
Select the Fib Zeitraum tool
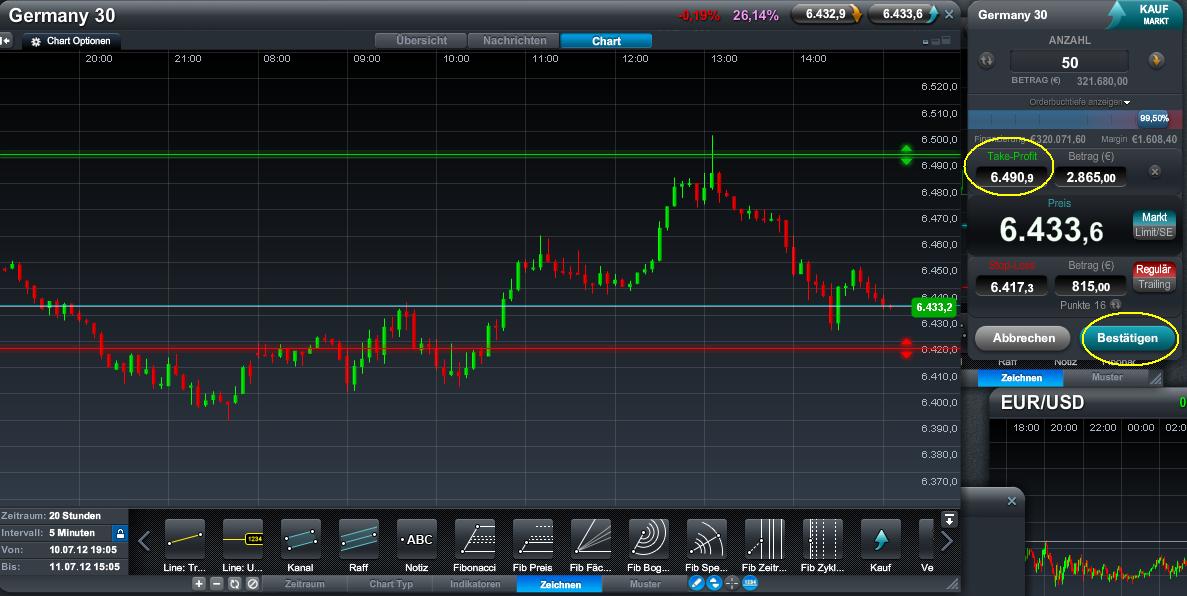point(765,538)
